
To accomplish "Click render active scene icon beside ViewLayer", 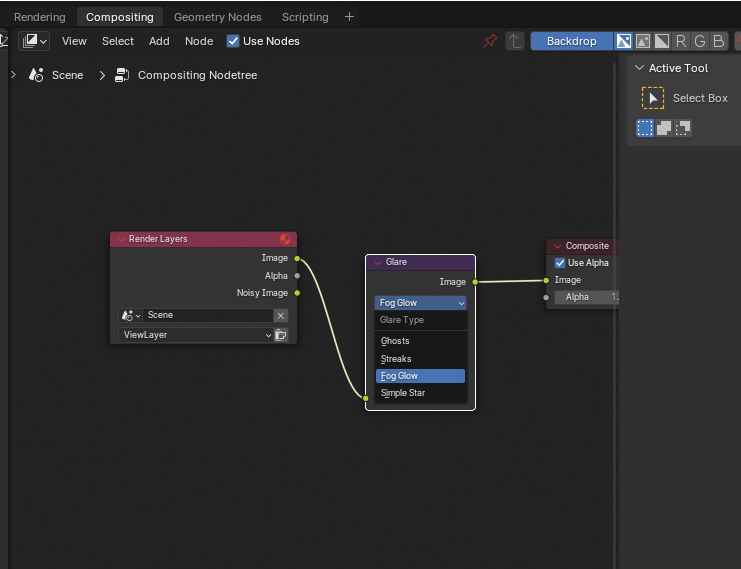I will pyautogui.click(x=281, y=335).
